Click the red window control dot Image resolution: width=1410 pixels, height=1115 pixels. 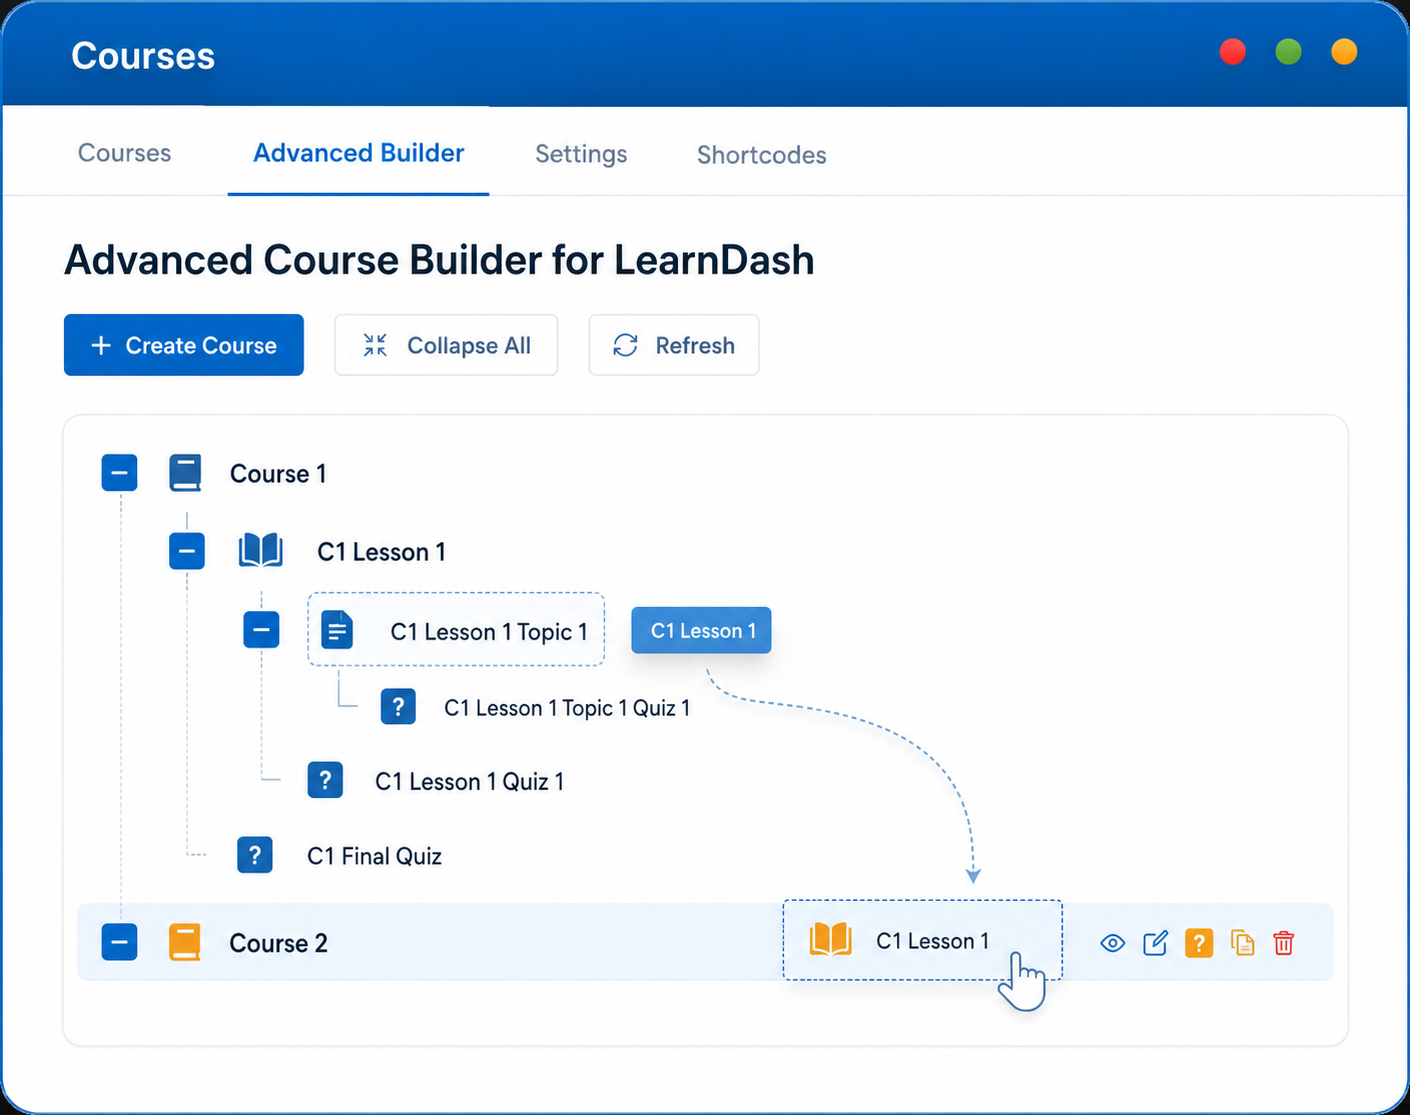tap(1232, 52)
